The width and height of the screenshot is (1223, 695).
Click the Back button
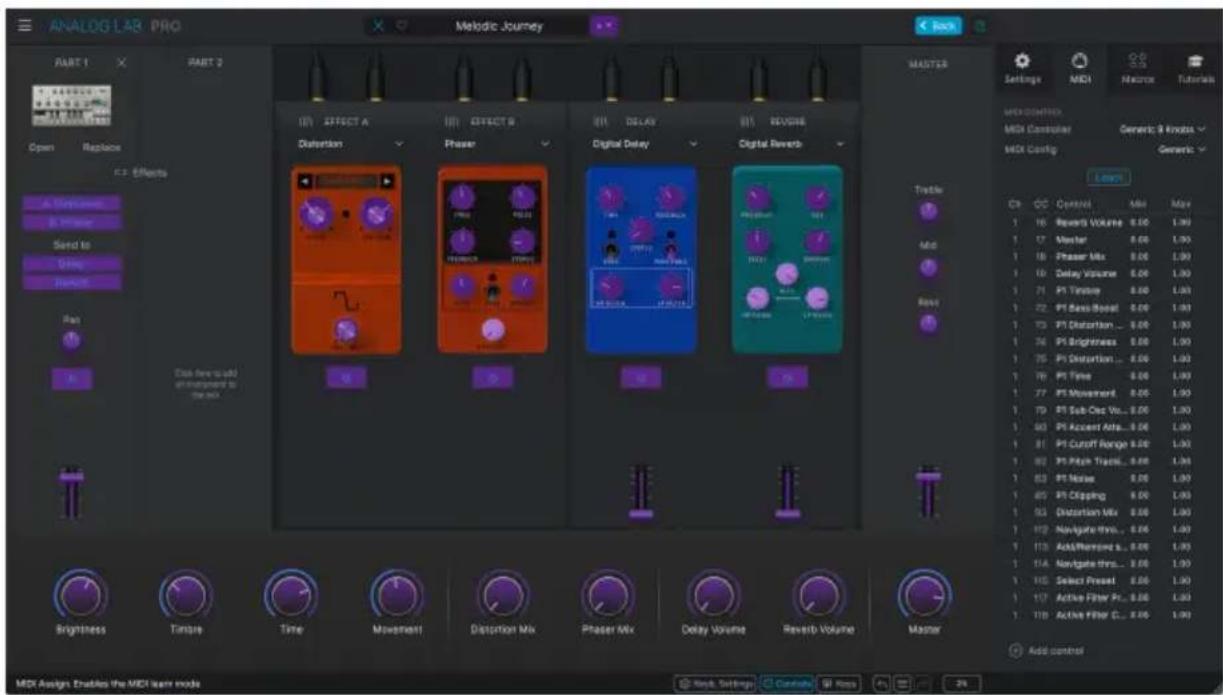pos(939,27)
